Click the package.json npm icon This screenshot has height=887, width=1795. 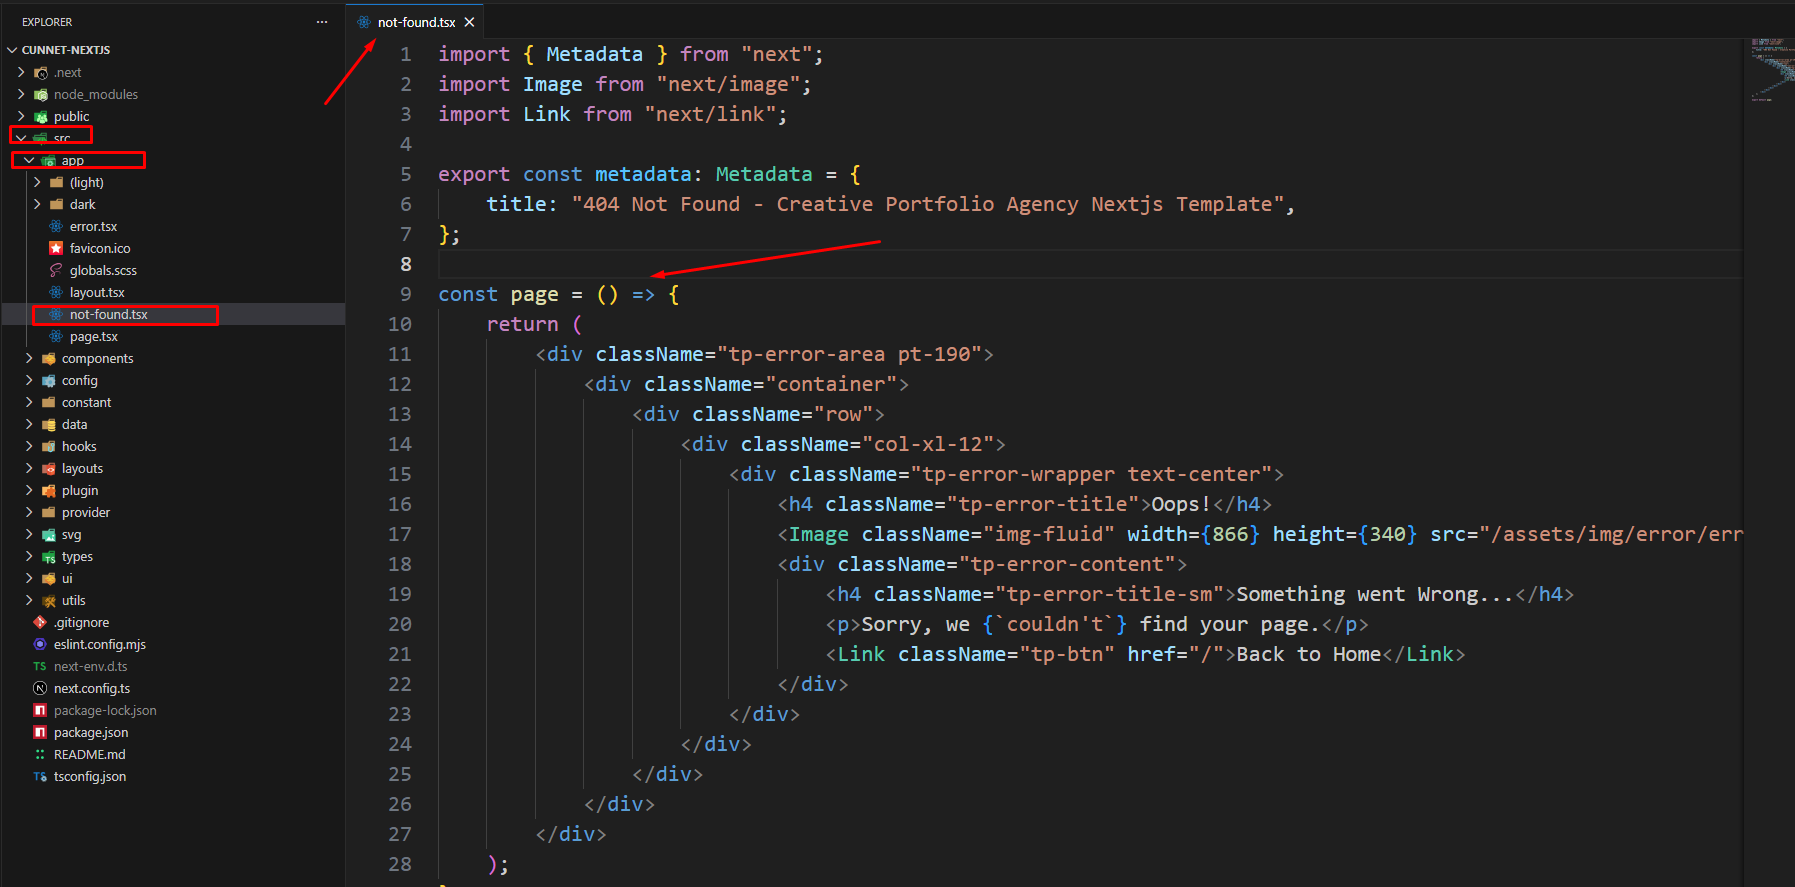tap(40, 732)
